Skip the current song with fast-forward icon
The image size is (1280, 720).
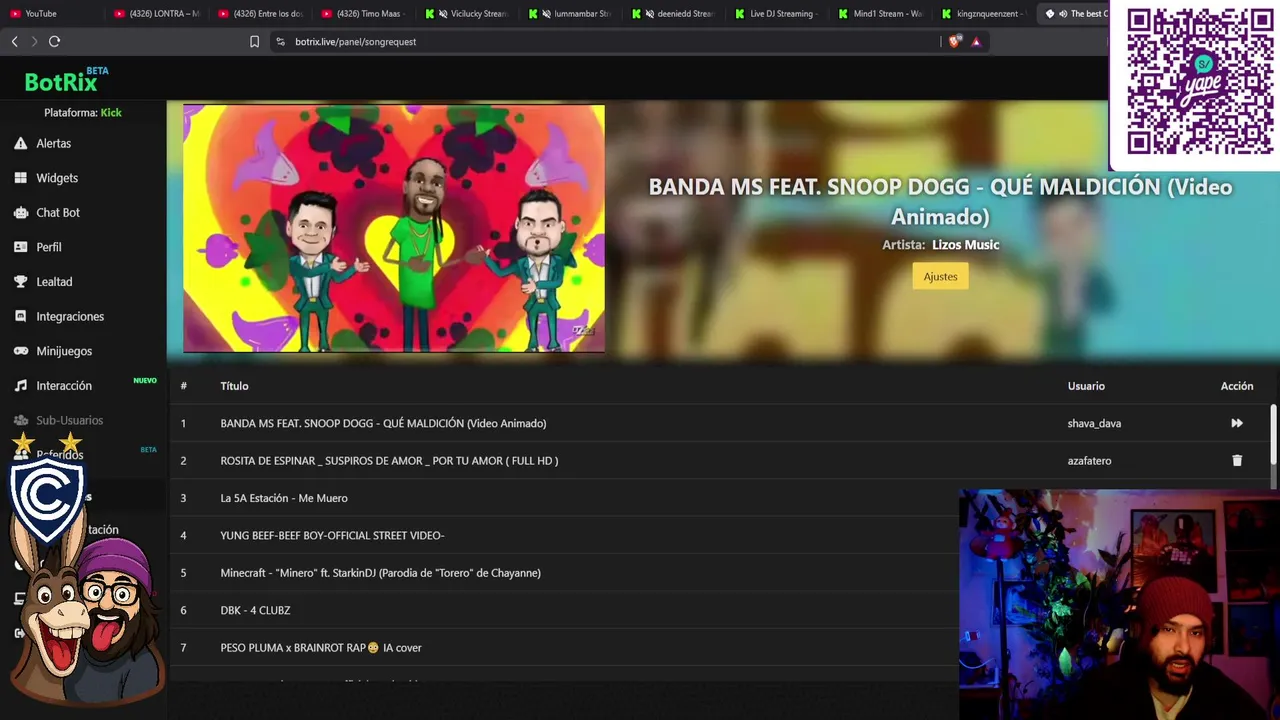(x=1237, y=423)
